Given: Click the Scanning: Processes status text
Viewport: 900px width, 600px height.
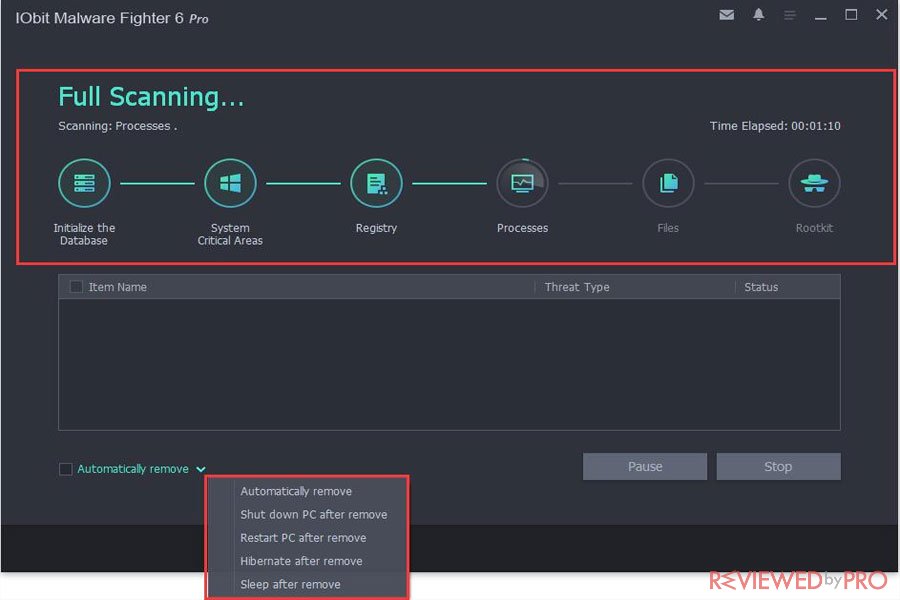Looking at the screenshot, I should (x=117, y=126).
